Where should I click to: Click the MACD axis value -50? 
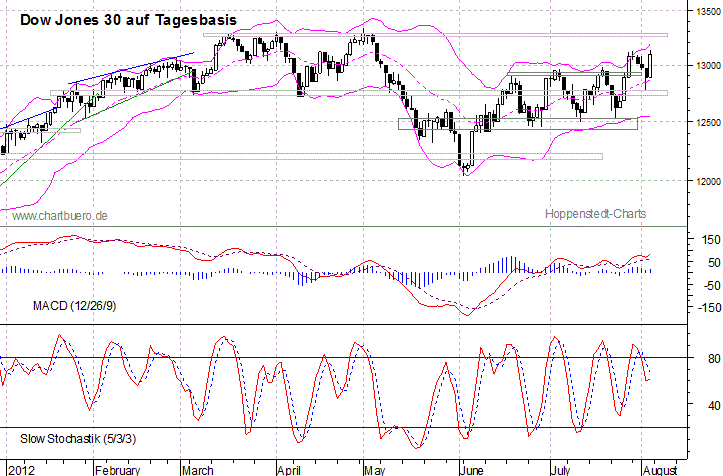coord(712,285)
